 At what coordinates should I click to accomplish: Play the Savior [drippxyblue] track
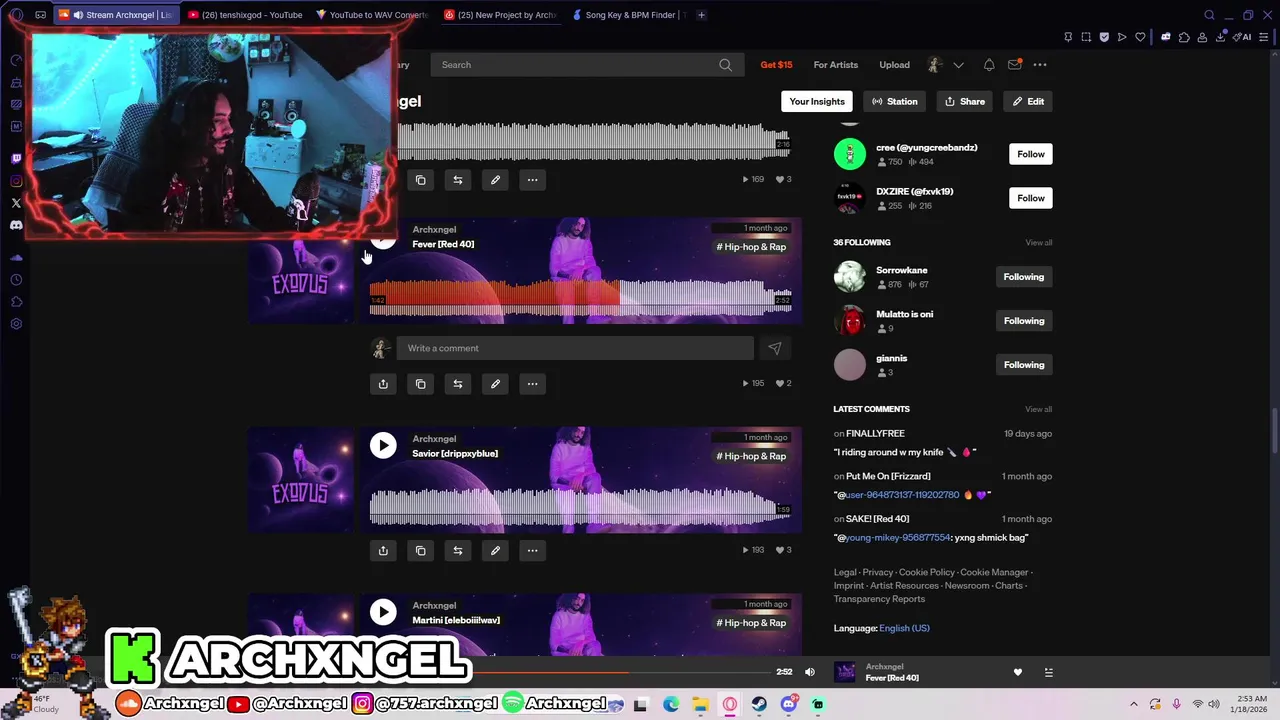(x=383, y=446)
